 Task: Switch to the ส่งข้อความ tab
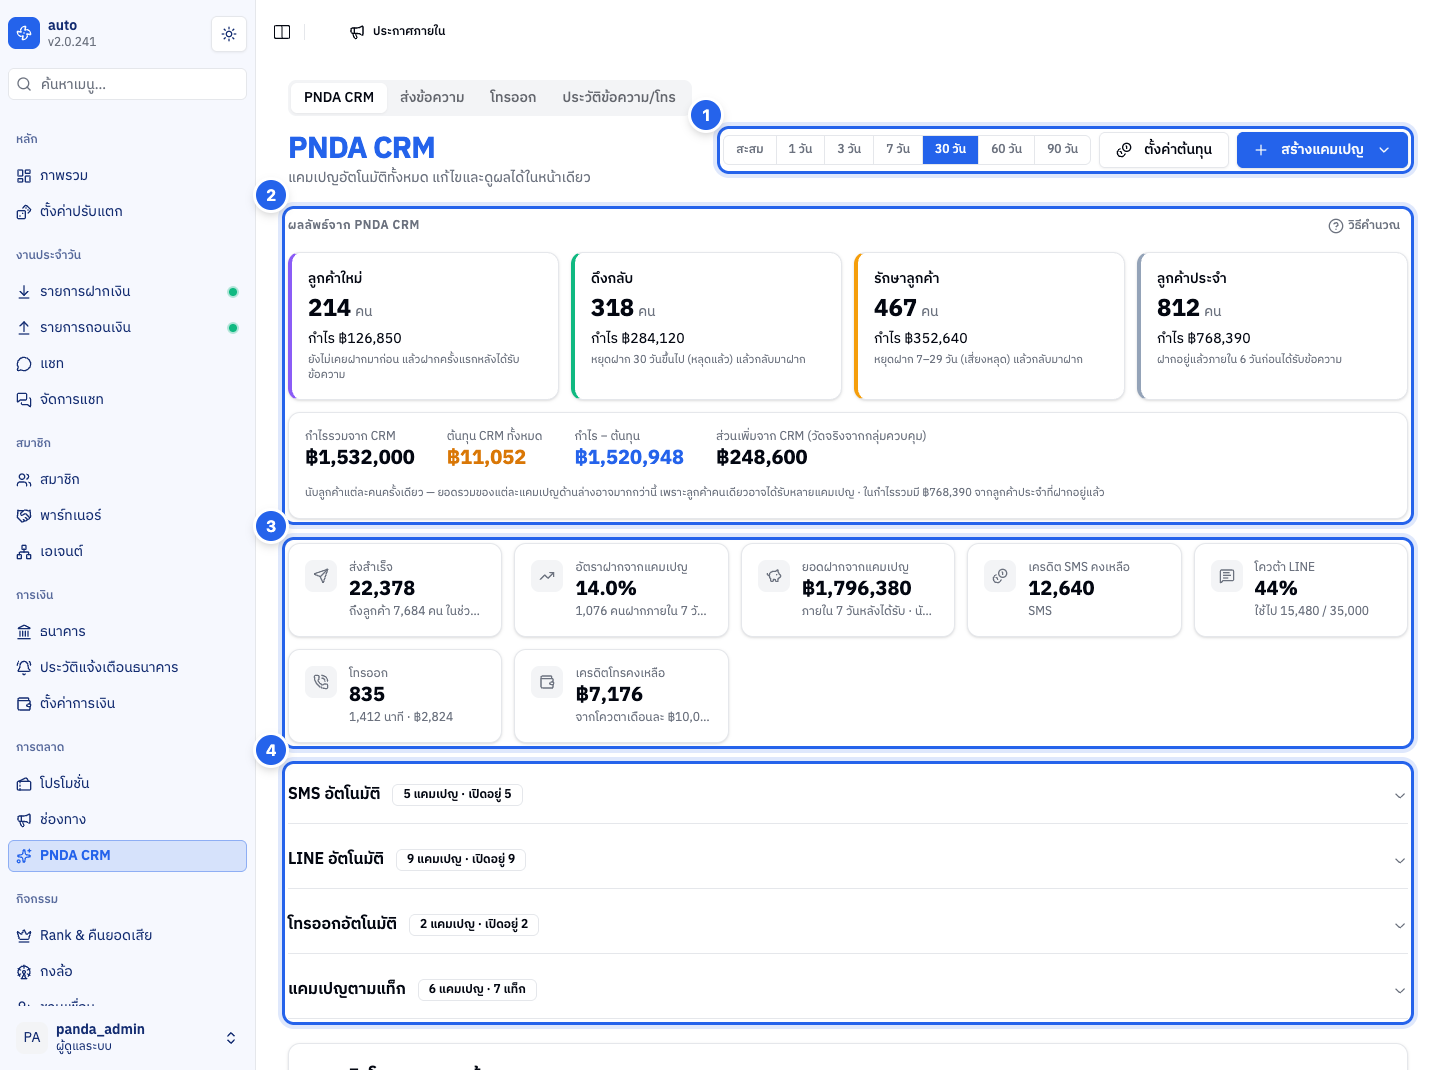[x=432, y=97]
